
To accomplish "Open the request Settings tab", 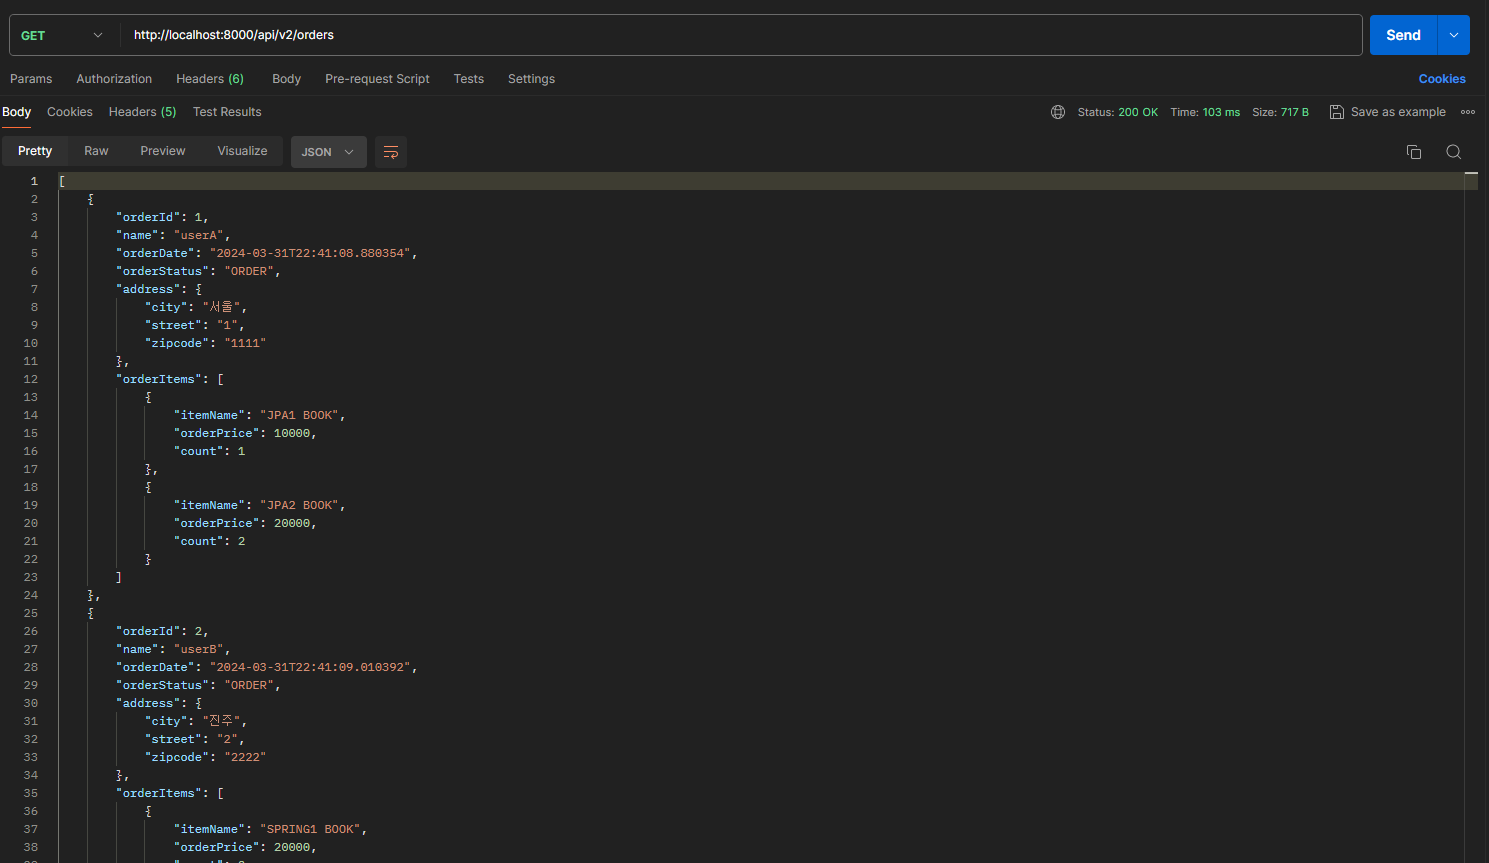I will [531, 79].
